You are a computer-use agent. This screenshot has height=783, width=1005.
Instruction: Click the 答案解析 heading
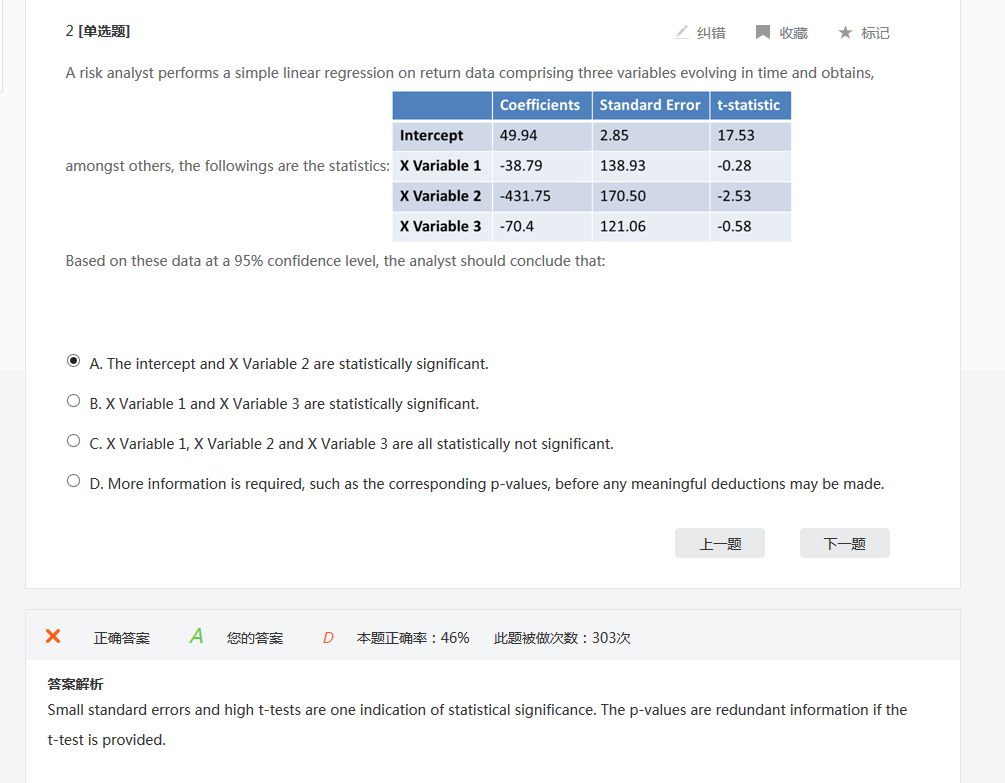(75, 684)
